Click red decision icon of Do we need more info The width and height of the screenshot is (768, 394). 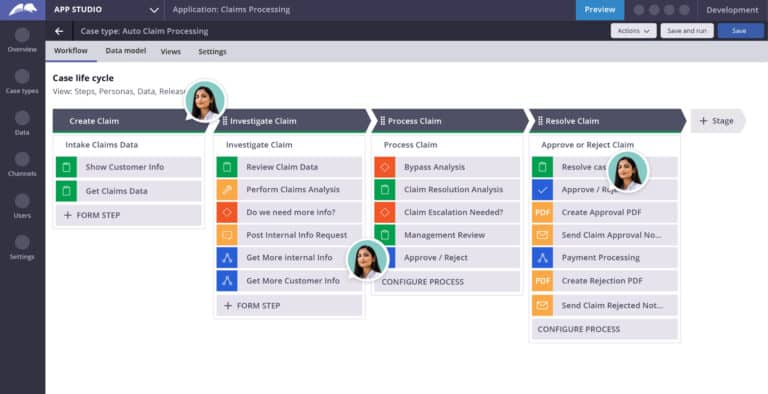[x=227, y=212]
